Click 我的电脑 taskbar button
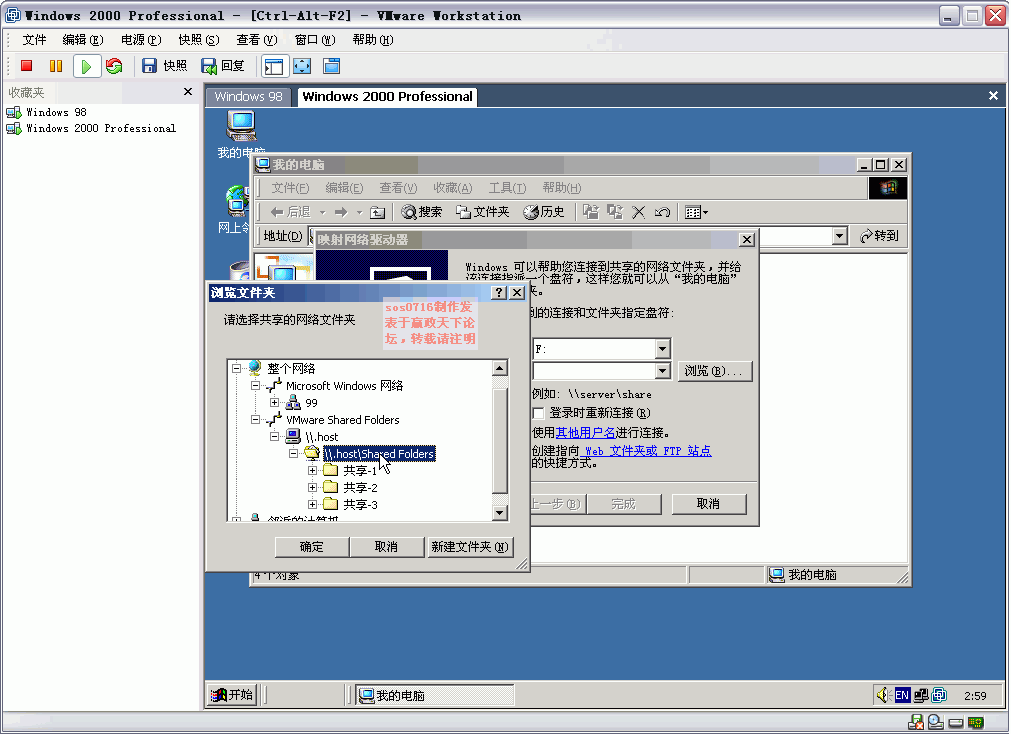 435,695
